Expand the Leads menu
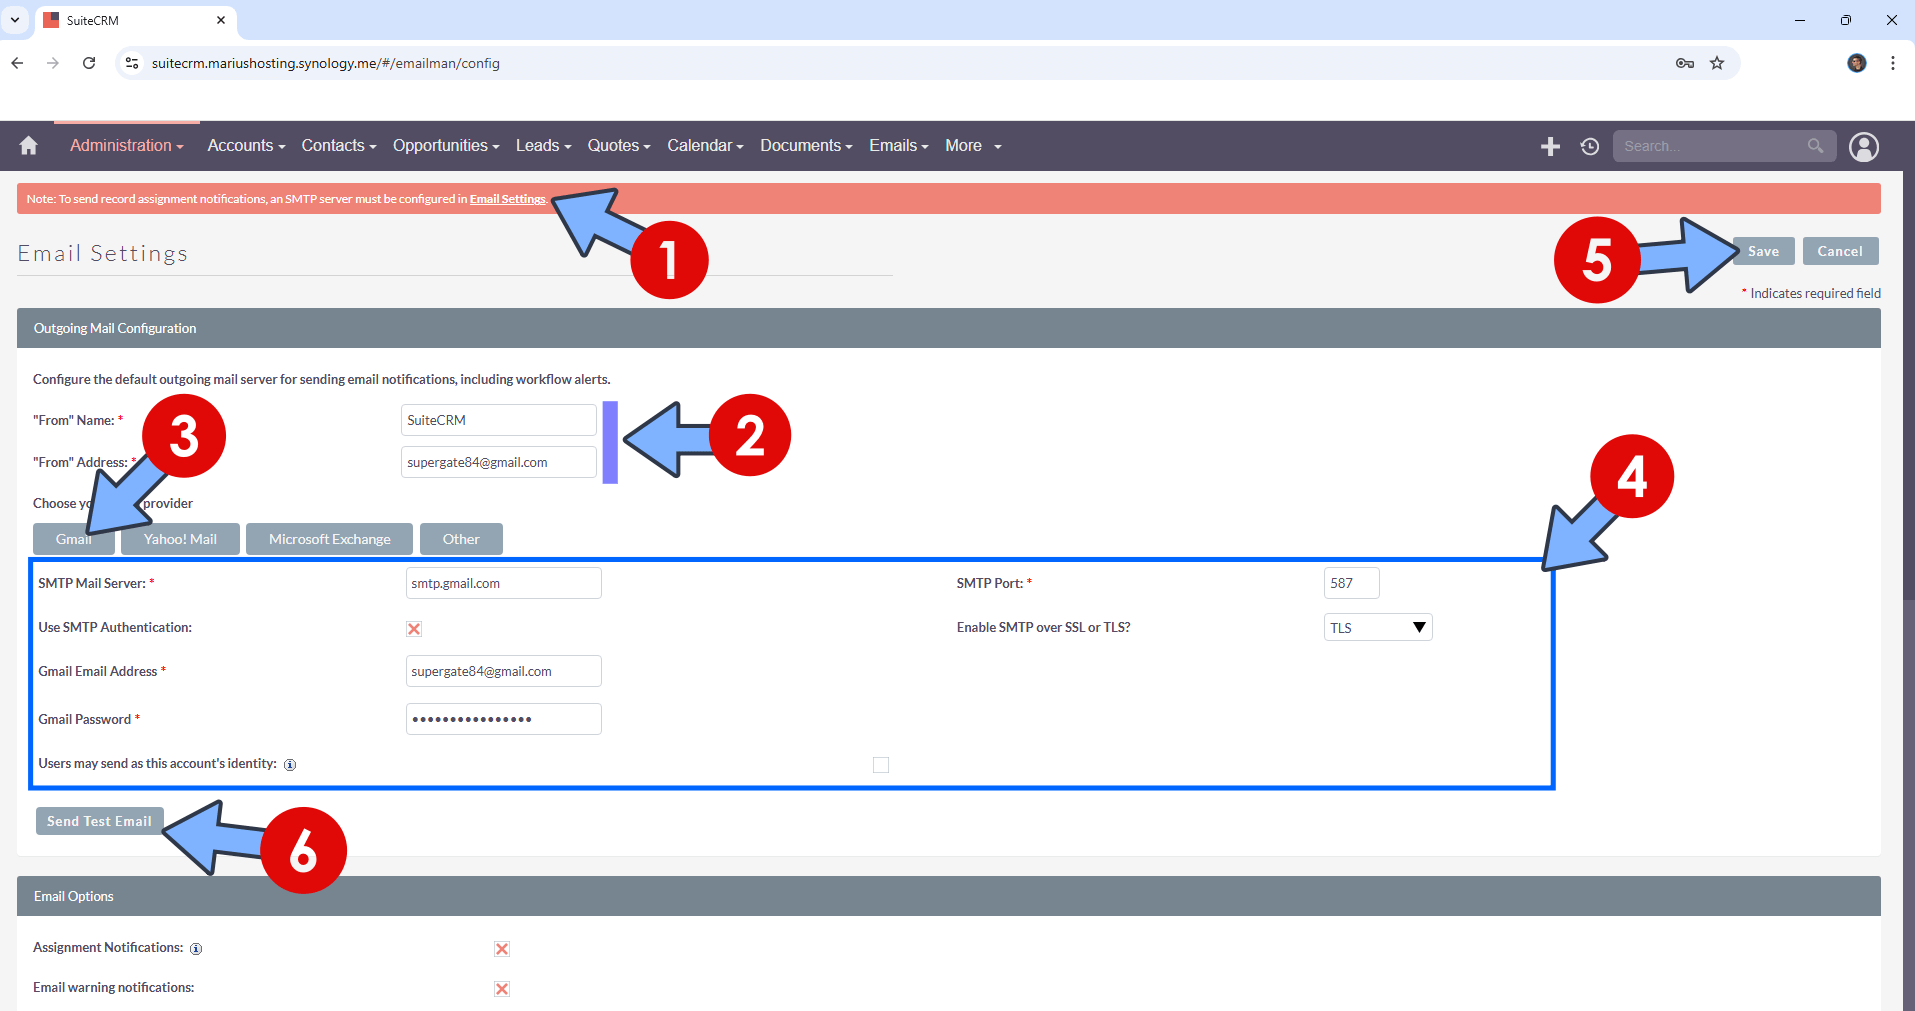1915x1011 pixels. click(x=544, y=146)
